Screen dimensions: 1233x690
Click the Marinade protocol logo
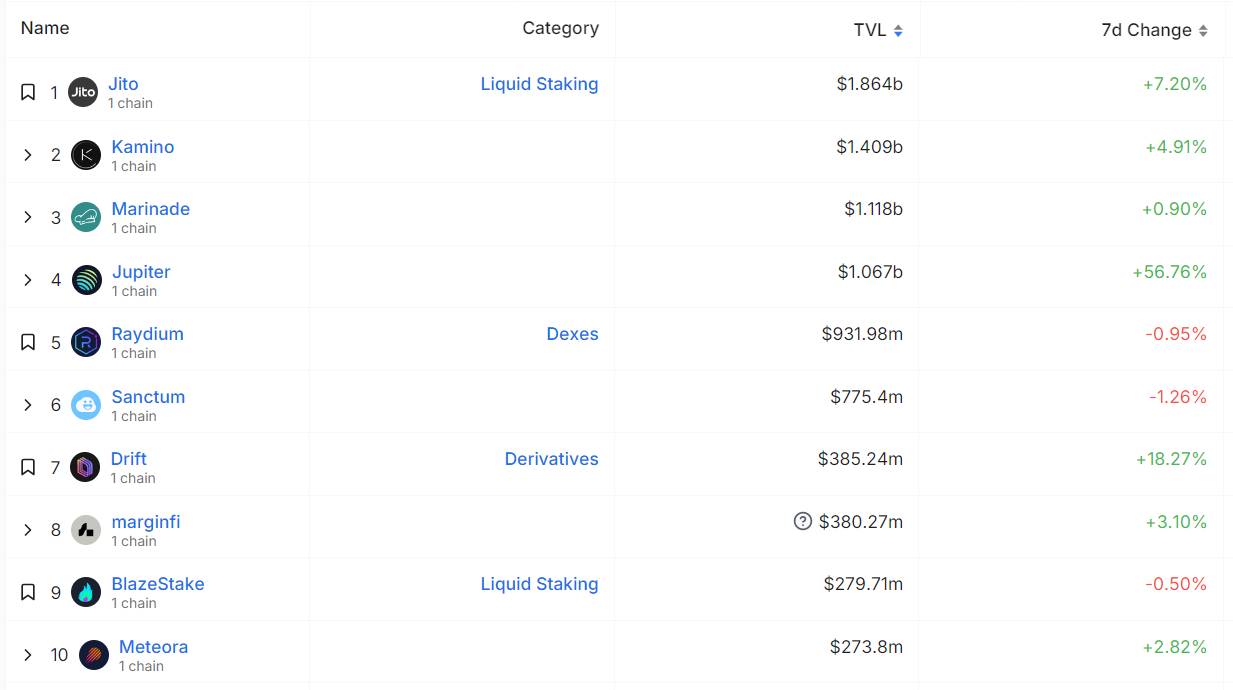(x=86, y=217)
